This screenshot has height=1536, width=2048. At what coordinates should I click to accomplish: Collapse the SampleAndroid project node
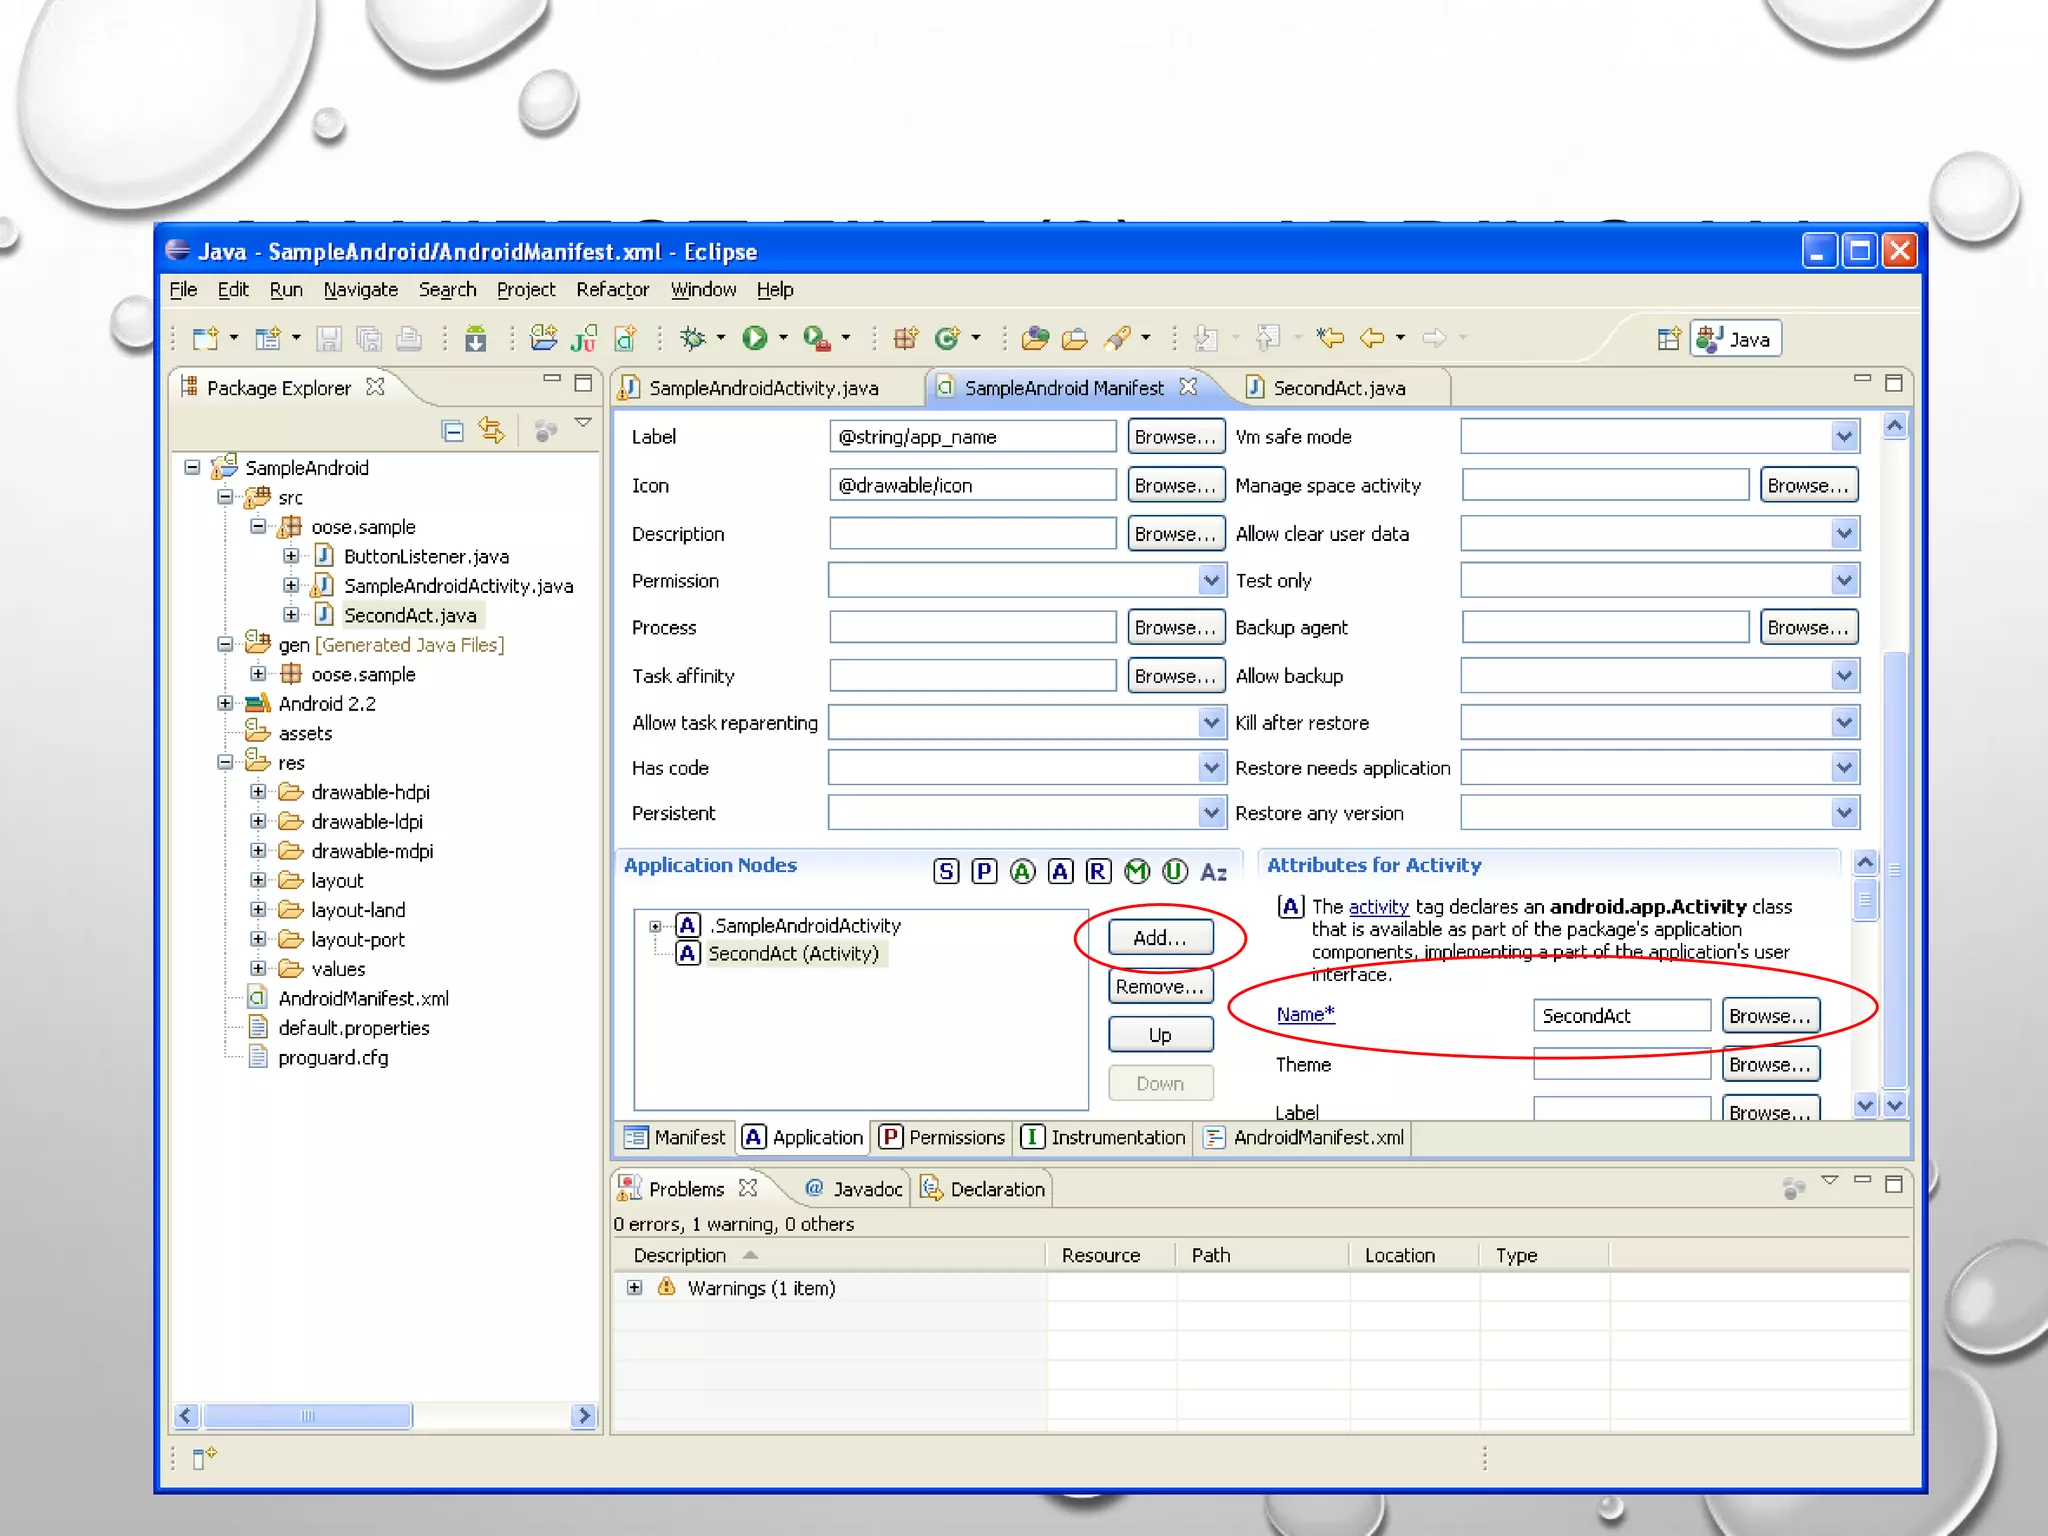[193, 467]
